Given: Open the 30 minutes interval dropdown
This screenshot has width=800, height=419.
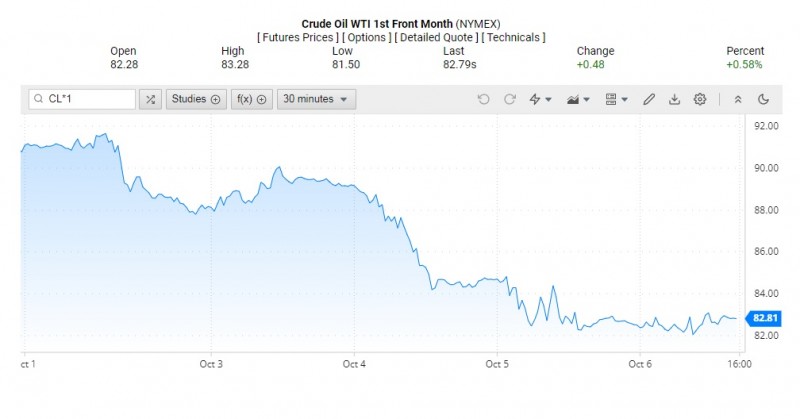Looking at the screenshot, I should 316,99.
